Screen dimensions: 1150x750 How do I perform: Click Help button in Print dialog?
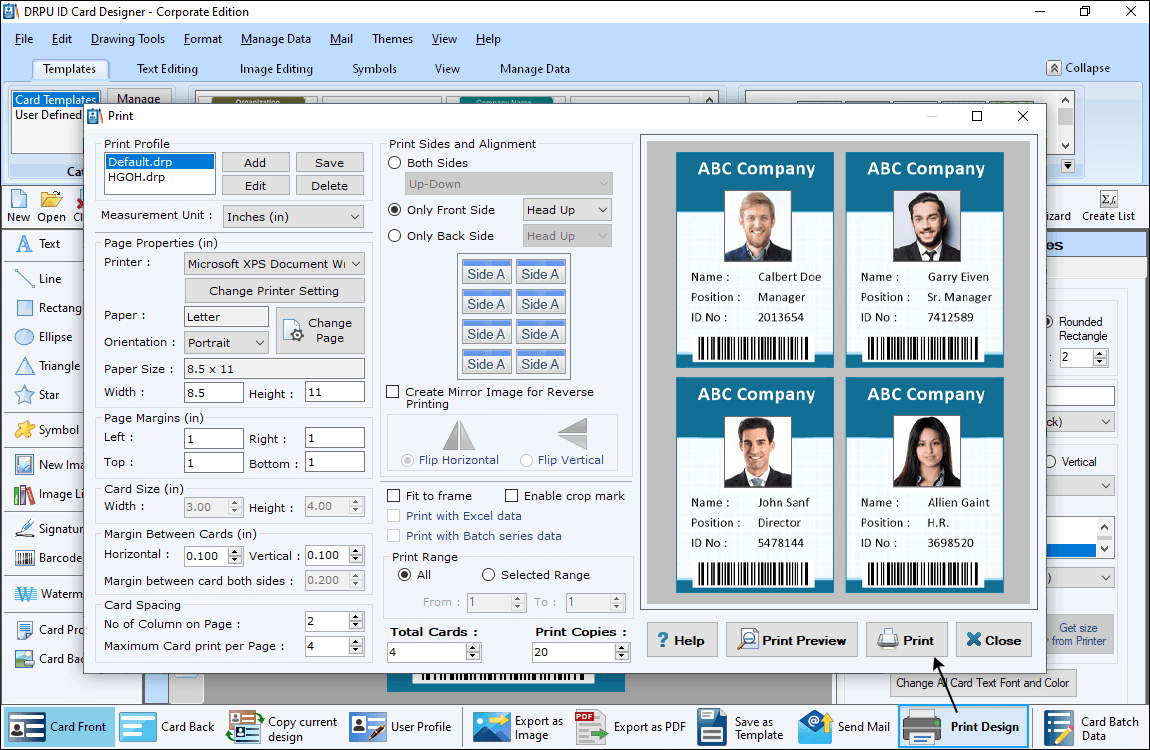(682, 640)
